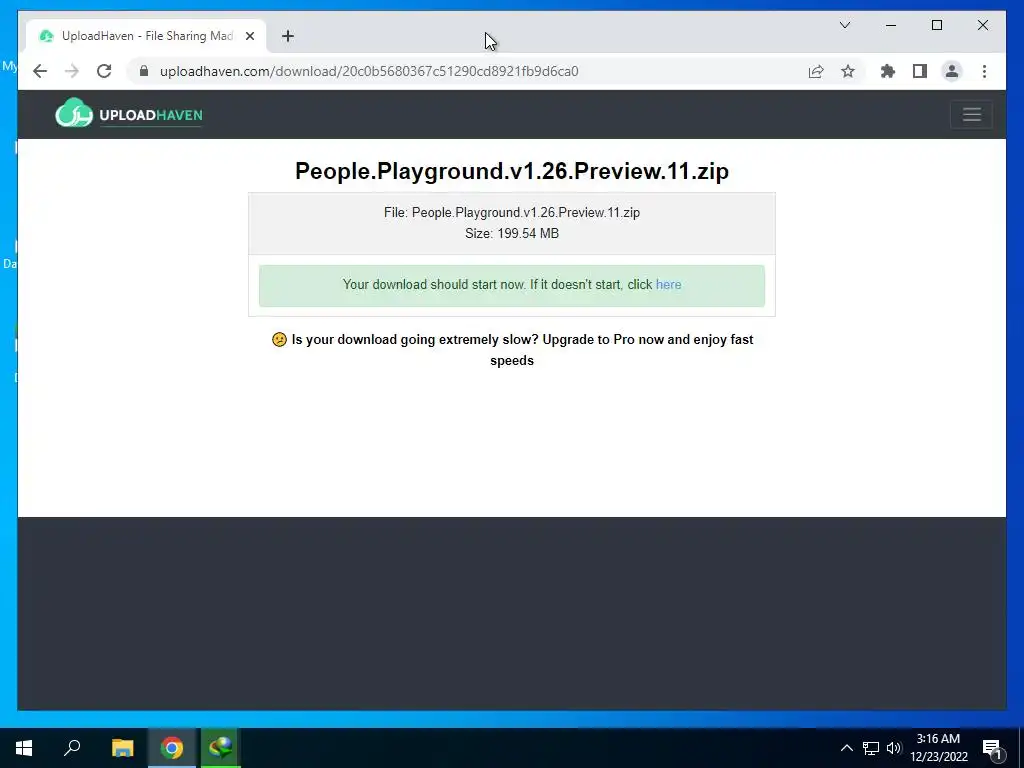1024x768 pixels.
Task: Click the Chrome back arrow
Action: pos(40,71)
